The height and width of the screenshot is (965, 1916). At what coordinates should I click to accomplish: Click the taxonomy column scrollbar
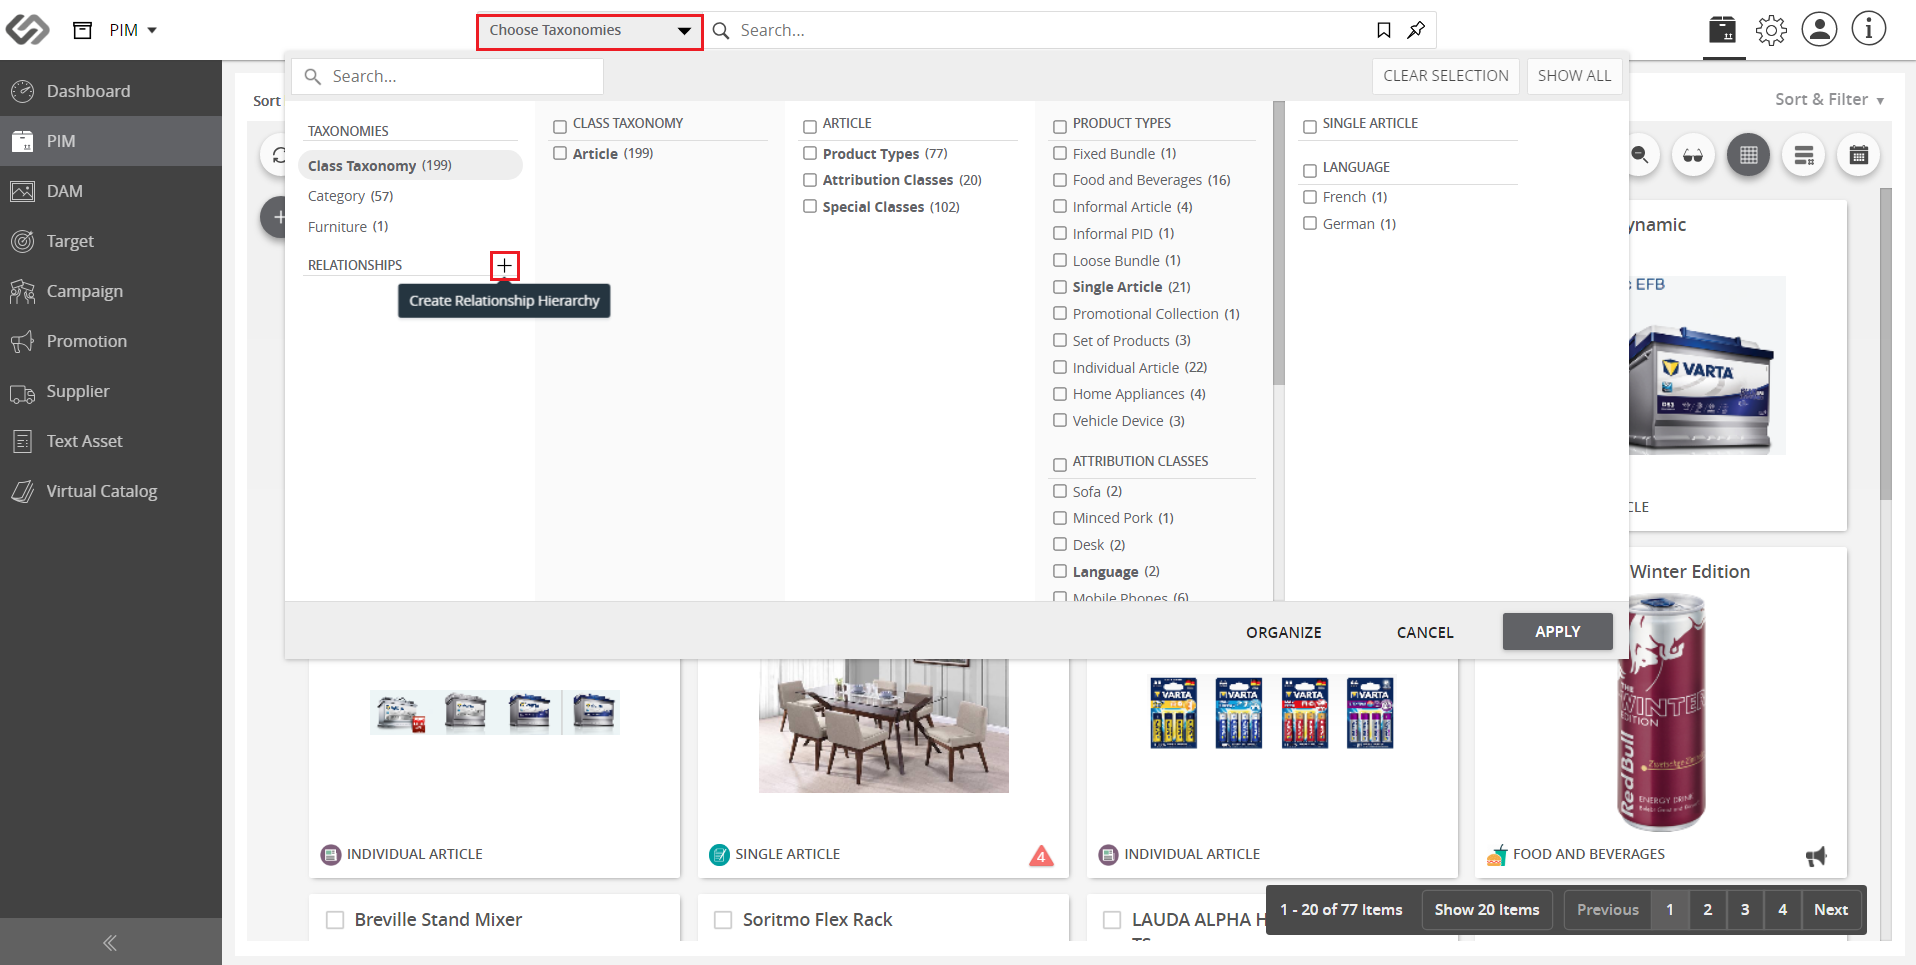click(x=1278, y=243)
